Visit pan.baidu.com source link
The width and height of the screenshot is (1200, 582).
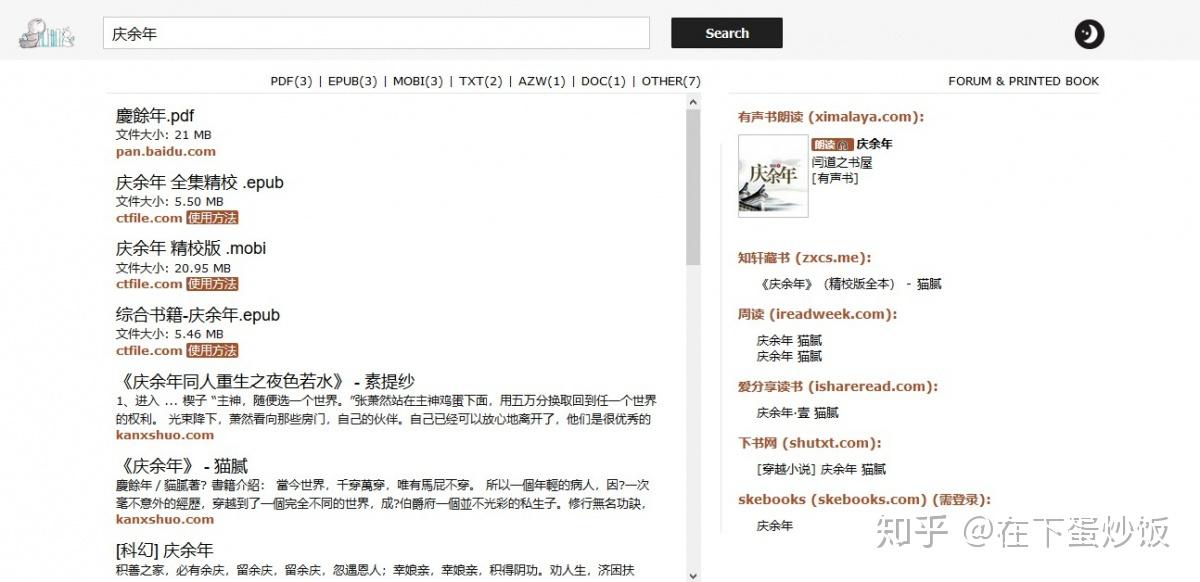(166, 151)
